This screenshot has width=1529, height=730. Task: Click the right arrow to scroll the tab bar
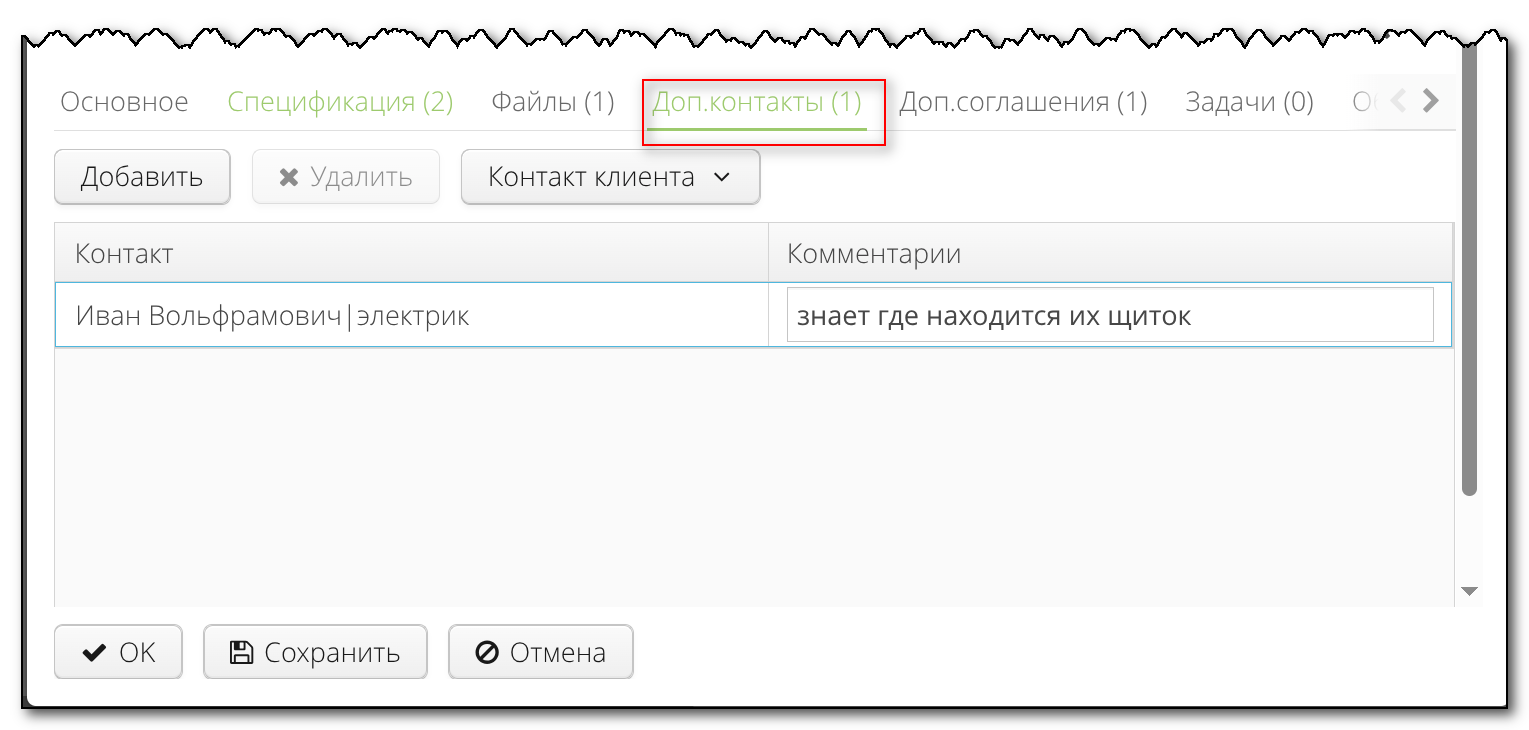(1431, 100)
